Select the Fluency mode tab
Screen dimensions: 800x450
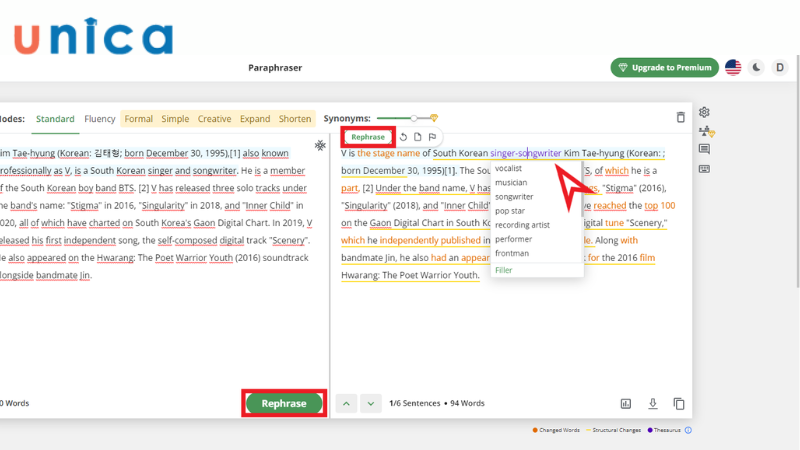pyautogui.click(x=99, y=119)
